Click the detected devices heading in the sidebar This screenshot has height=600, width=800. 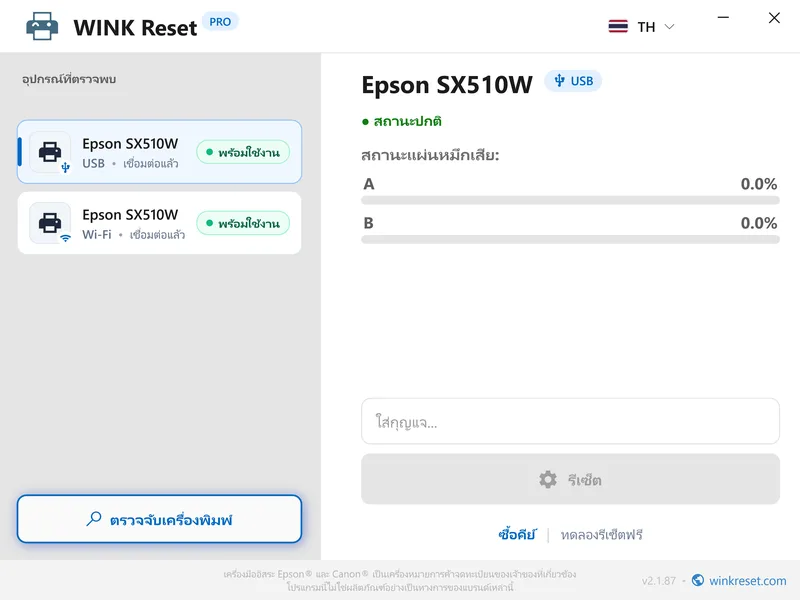(x=69, y=79)
